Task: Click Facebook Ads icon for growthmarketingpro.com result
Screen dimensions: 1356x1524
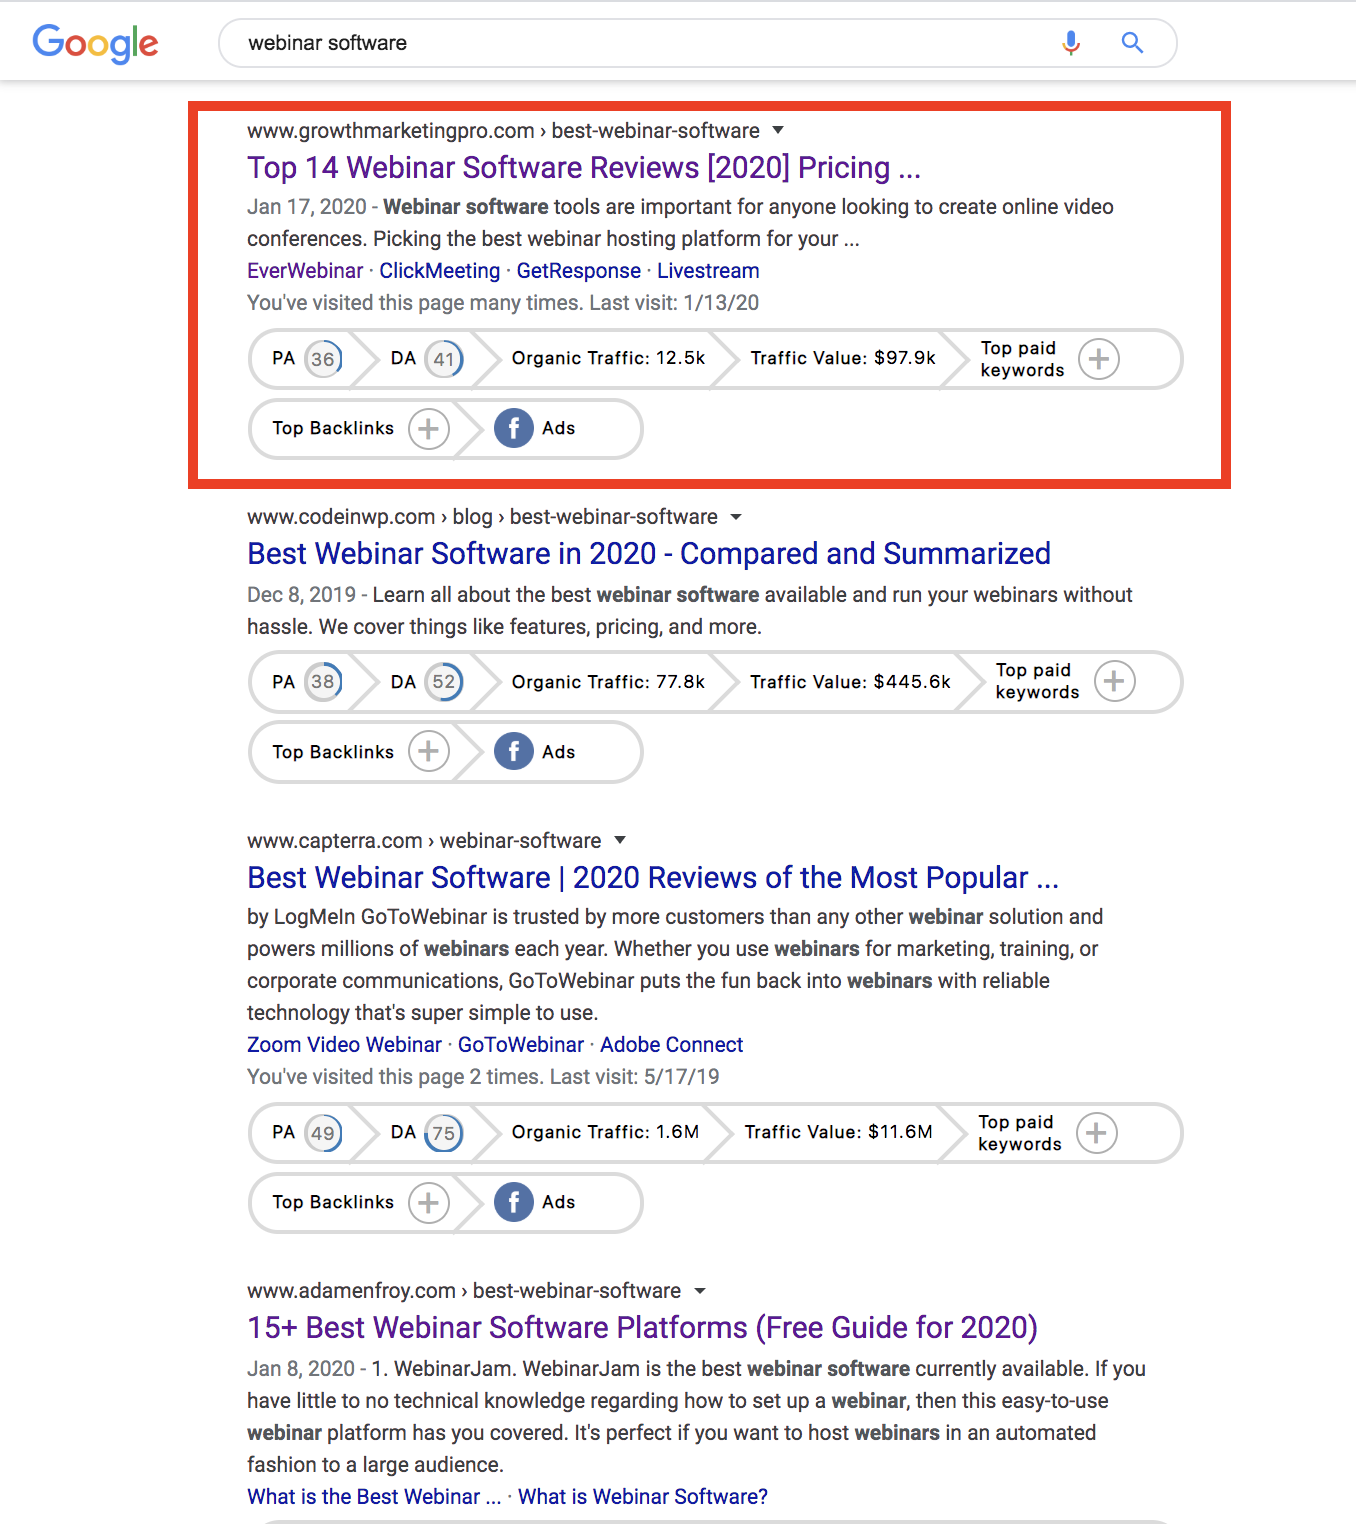Action: pyautogui.click(x=514, y=429)
